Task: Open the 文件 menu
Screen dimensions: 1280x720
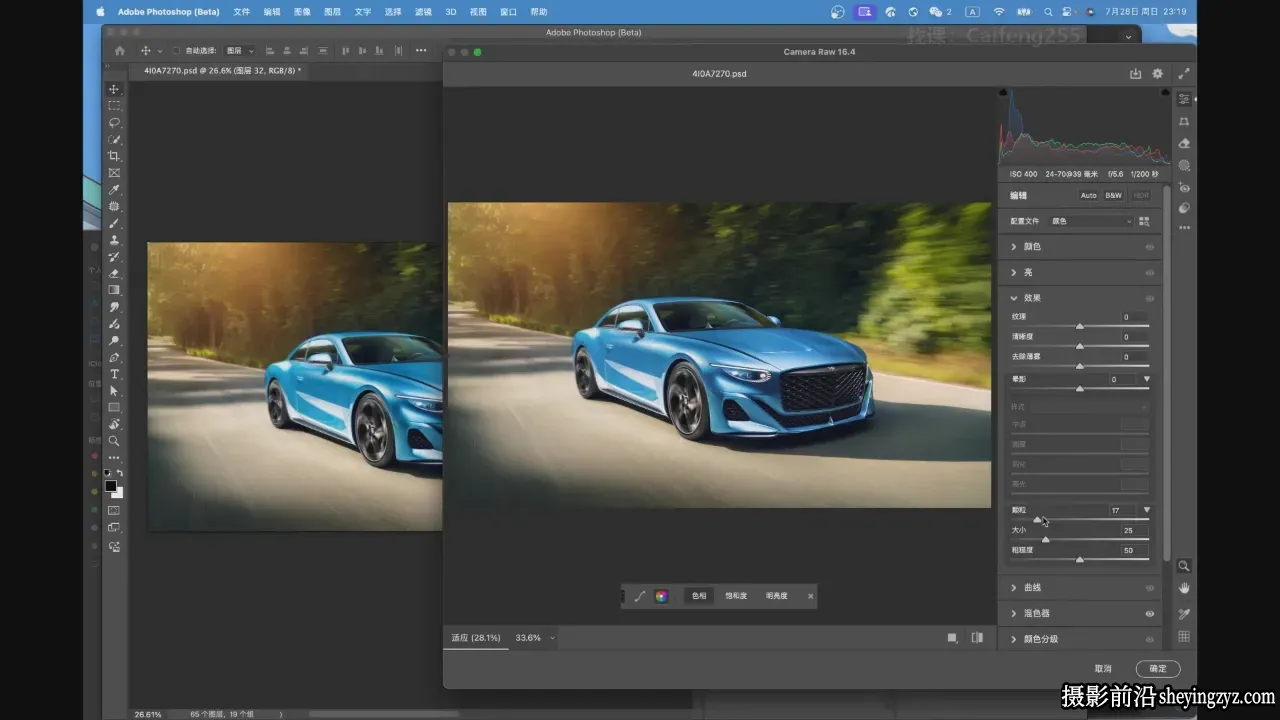Action: [x=241, y=12]
